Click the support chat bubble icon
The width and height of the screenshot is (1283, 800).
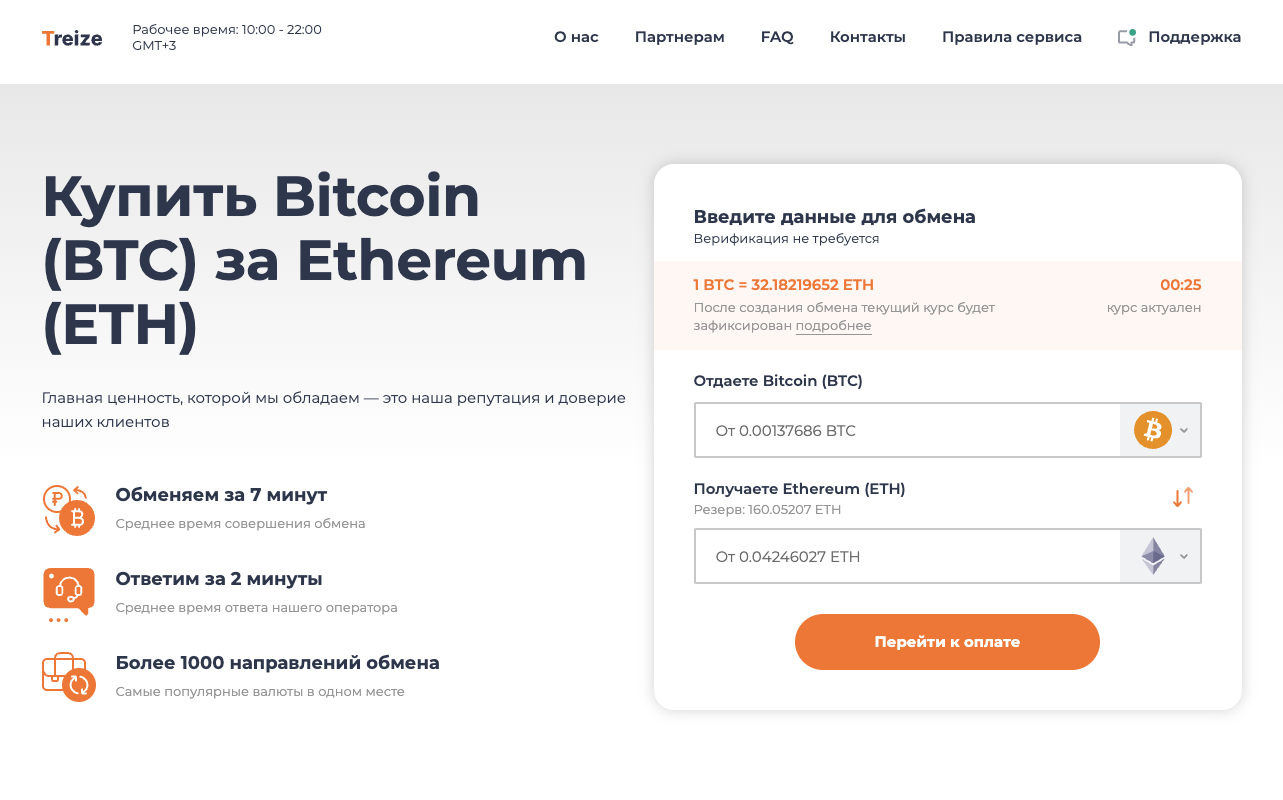[1127, 38]
